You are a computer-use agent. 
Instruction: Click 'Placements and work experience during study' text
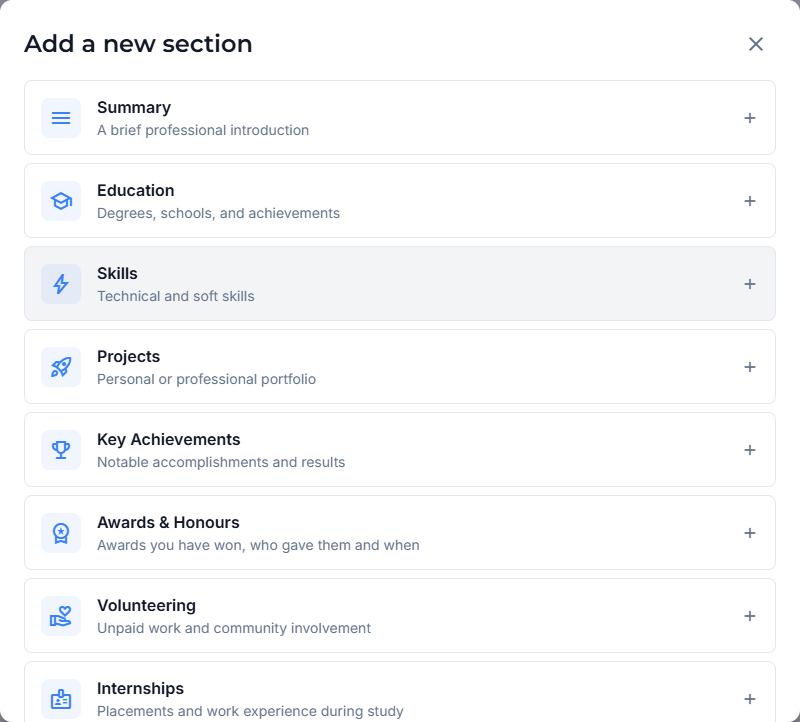pos(251,711)
